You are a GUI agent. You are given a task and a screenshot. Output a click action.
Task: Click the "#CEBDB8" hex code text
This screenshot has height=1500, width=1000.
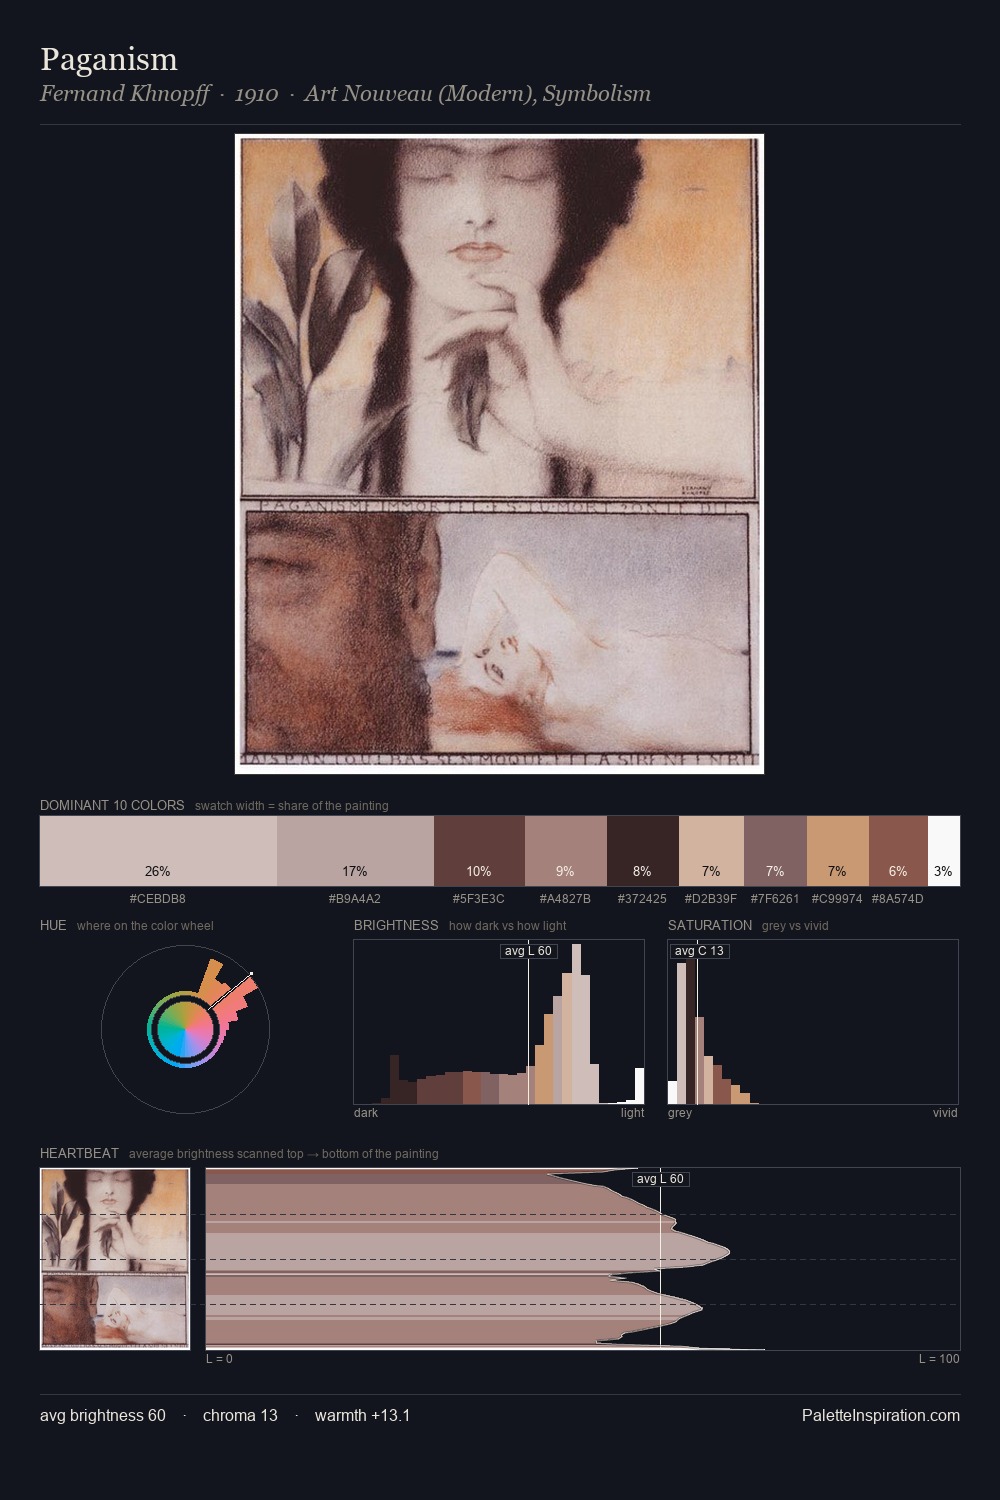coord(158,899)
